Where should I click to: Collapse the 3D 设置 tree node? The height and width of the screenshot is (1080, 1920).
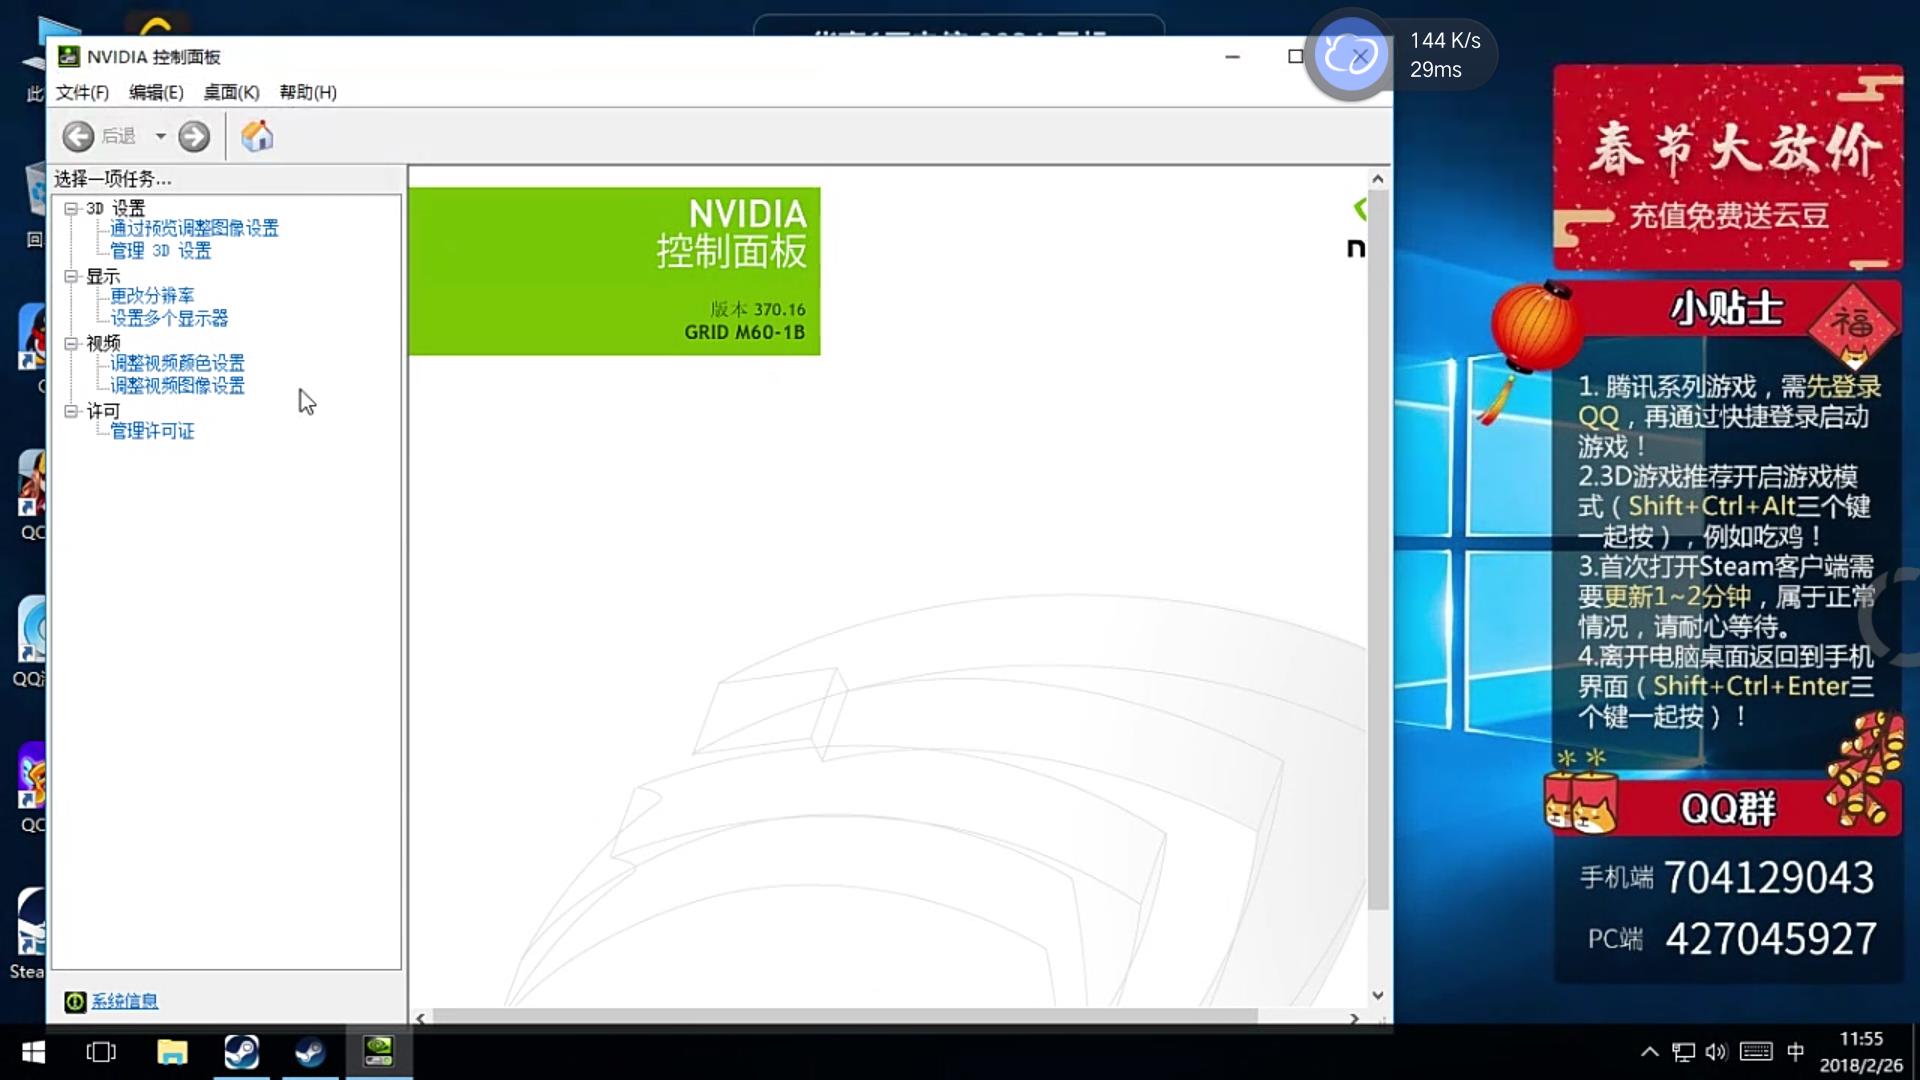click(x=71, y=208)
